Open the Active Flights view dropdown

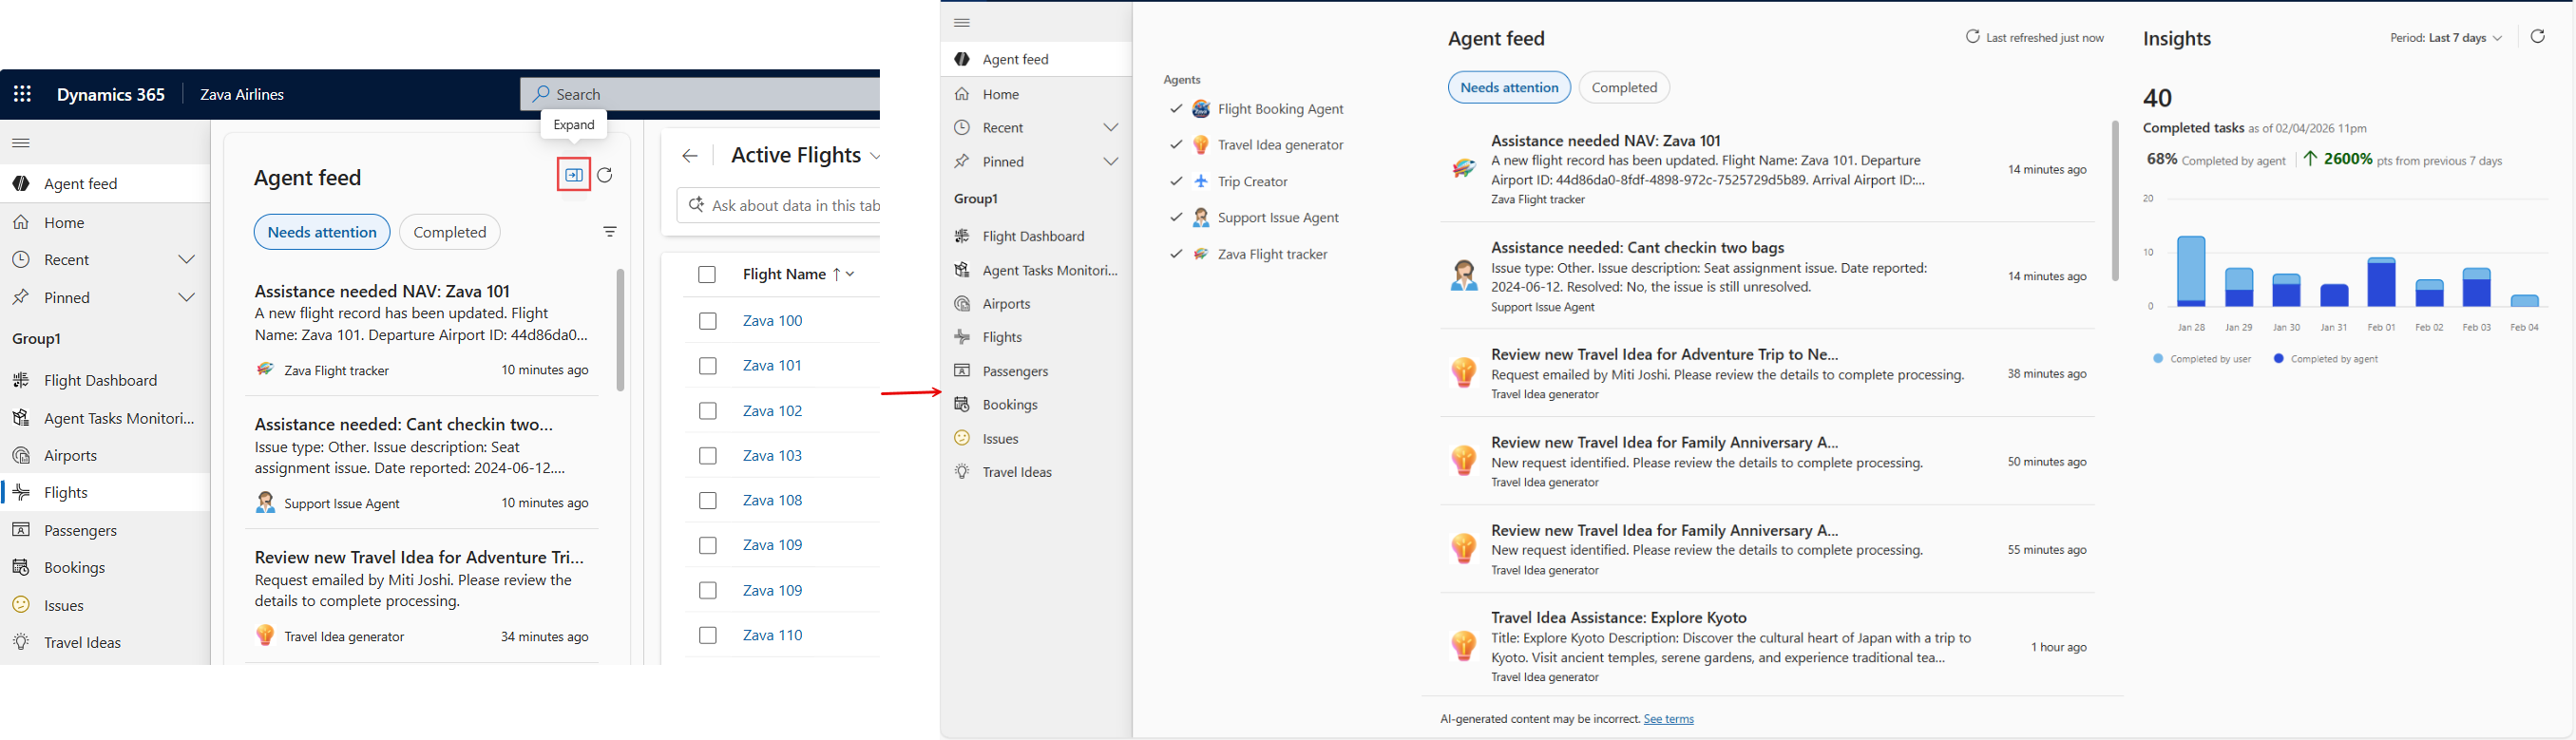(x=875, y=156)
